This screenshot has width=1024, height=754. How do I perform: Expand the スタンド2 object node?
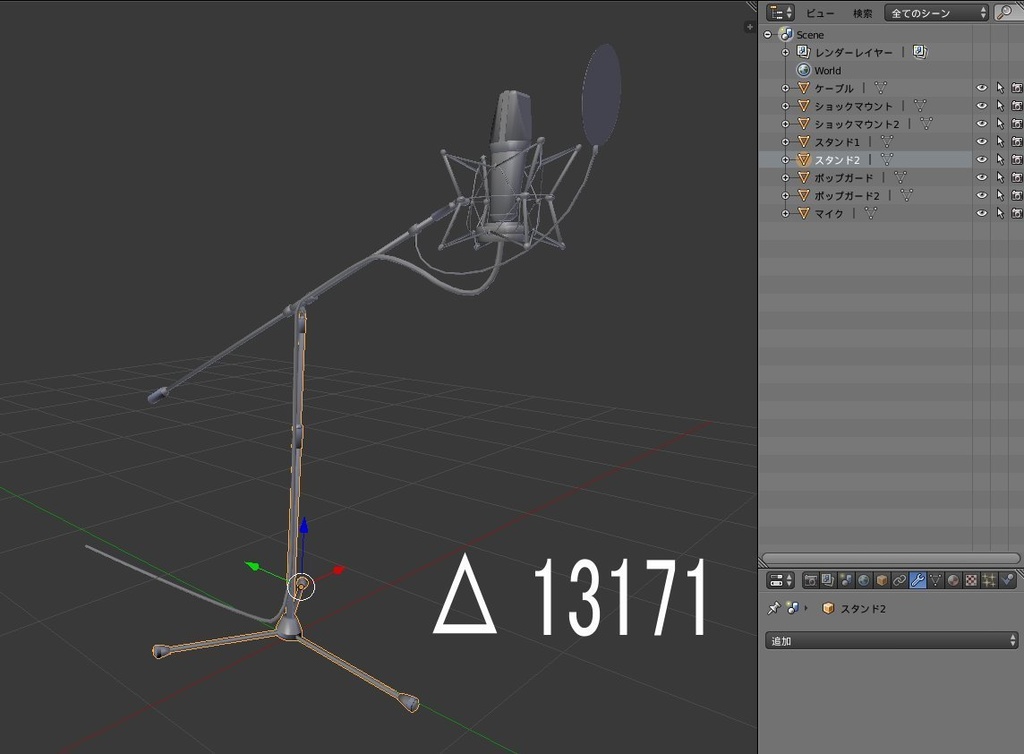[x=786, y=159]
